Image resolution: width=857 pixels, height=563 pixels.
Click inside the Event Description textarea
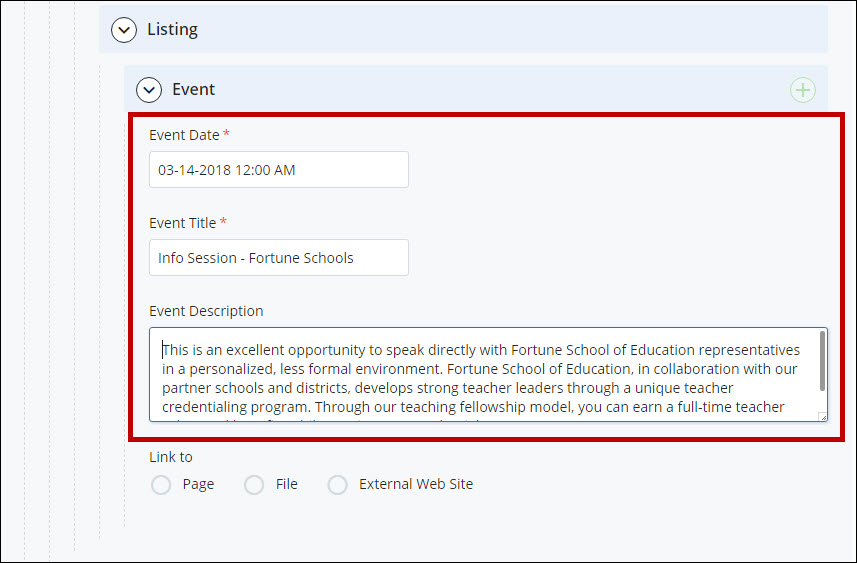click(488, 374)
